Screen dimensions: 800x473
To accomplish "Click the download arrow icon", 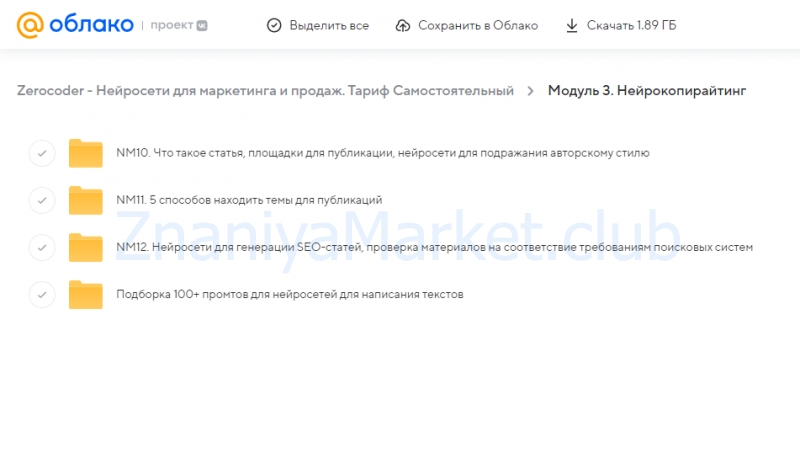I will pos(572,26).
